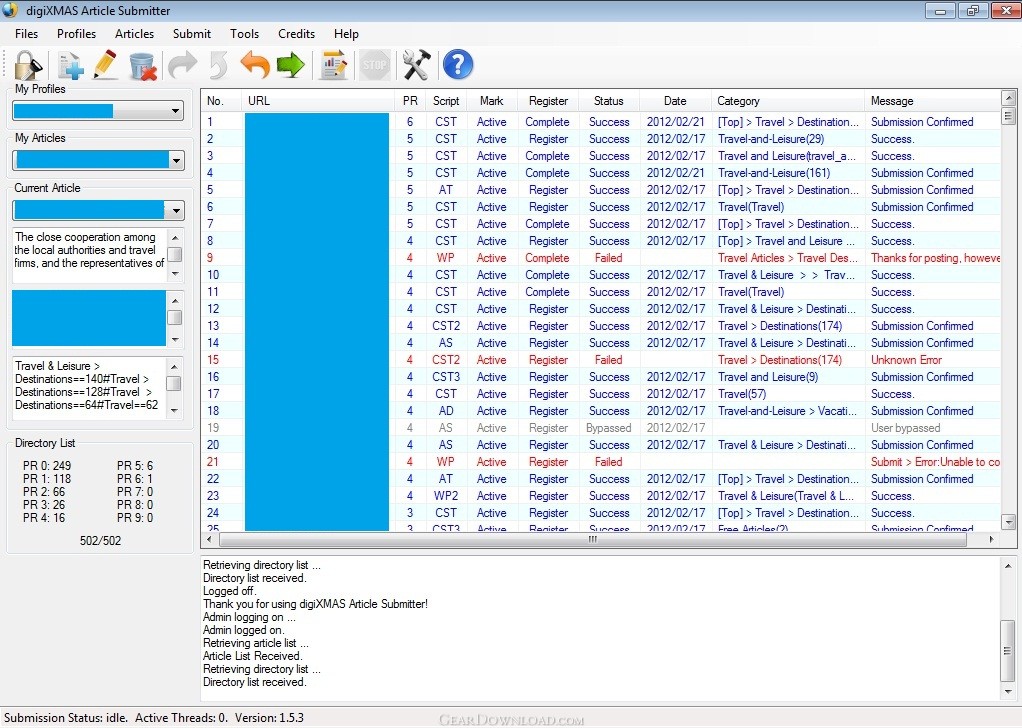
Task: Click 'Article List Received.' log line
Action: point(252,656)
